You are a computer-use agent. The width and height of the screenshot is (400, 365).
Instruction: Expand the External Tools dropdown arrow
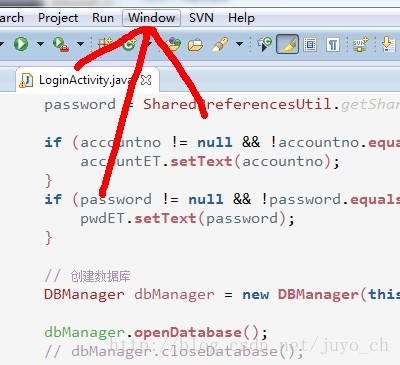tap(80, 44)
